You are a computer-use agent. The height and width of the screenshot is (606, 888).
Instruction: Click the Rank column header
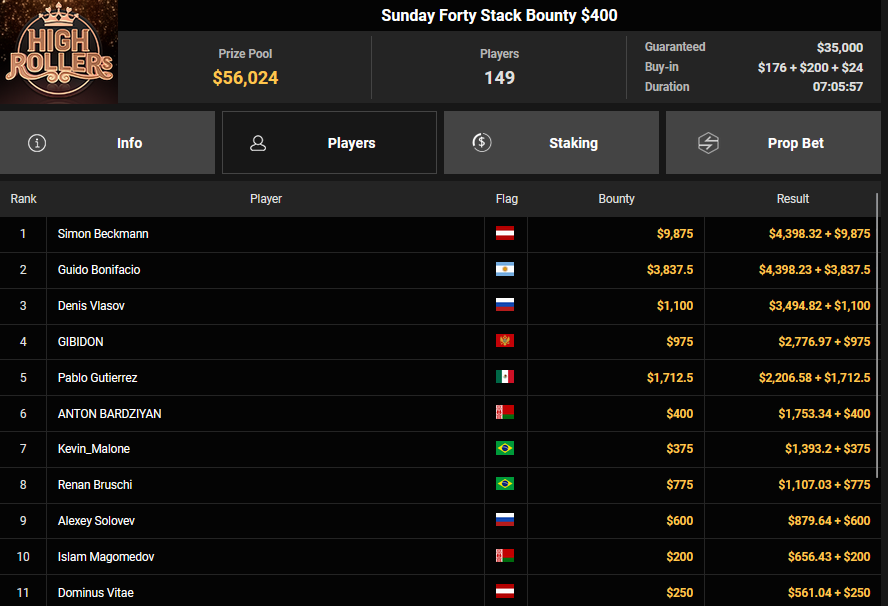(x=23, y=199)
